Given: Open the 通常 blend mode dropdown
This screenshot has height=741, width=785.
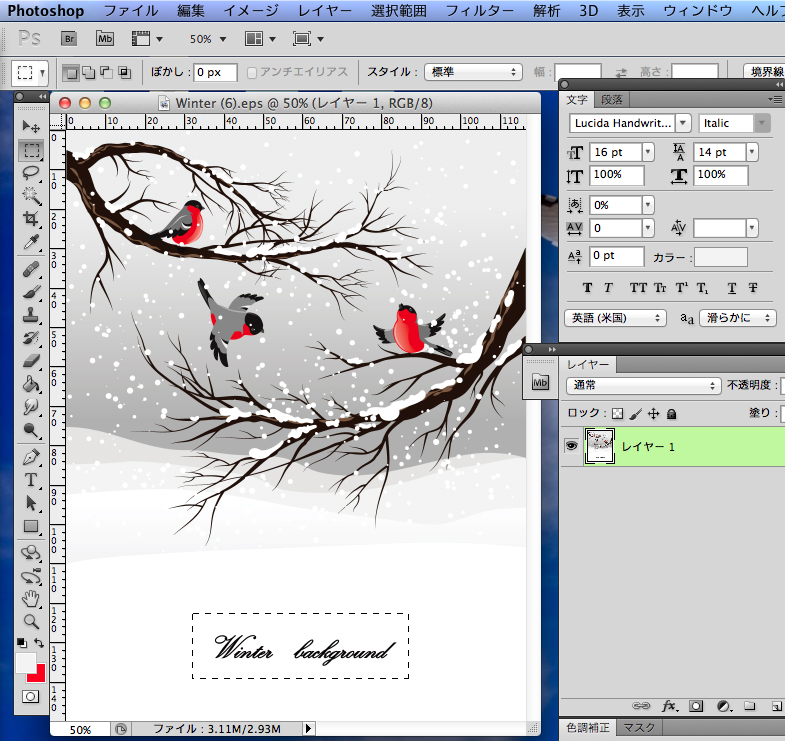Looking at the screenshot, I should 643,386.
